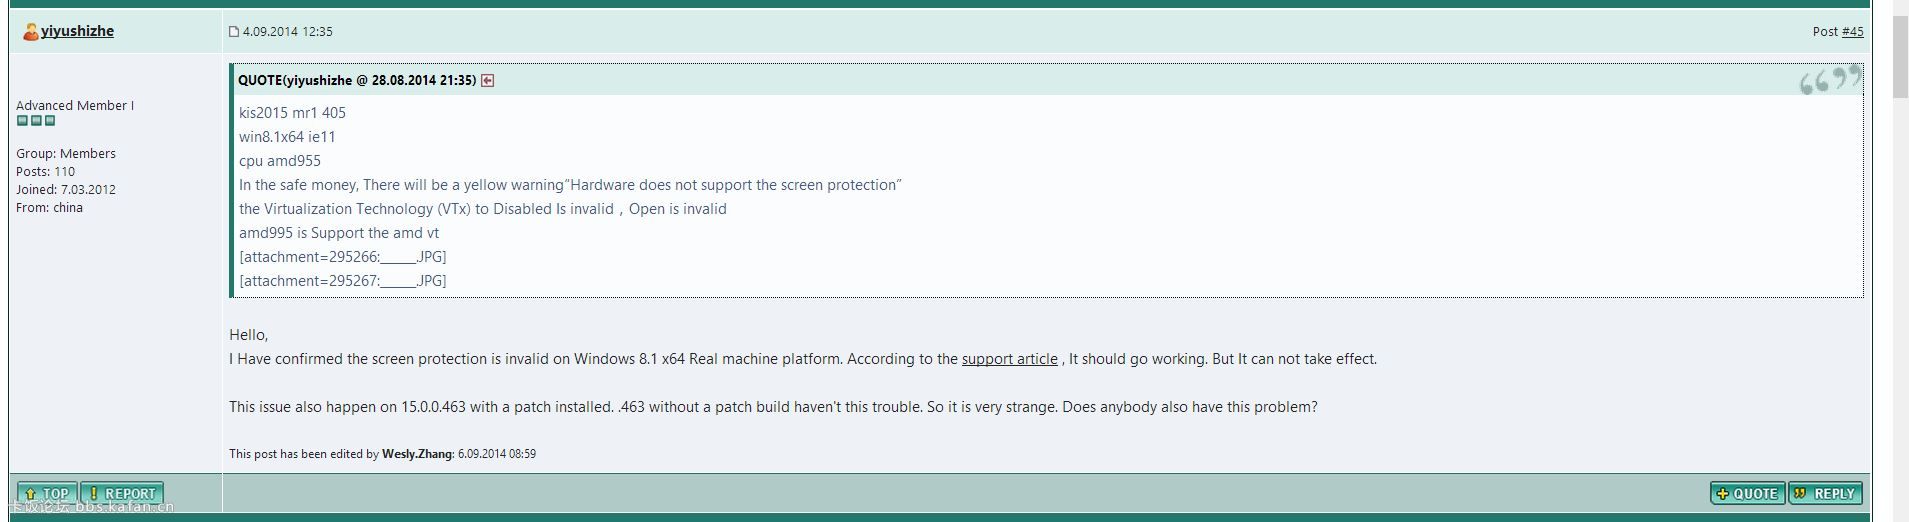Click the green rank pips under Advanced Member
This screenshot has height=522, width=1909.
(x=36, y=121)
